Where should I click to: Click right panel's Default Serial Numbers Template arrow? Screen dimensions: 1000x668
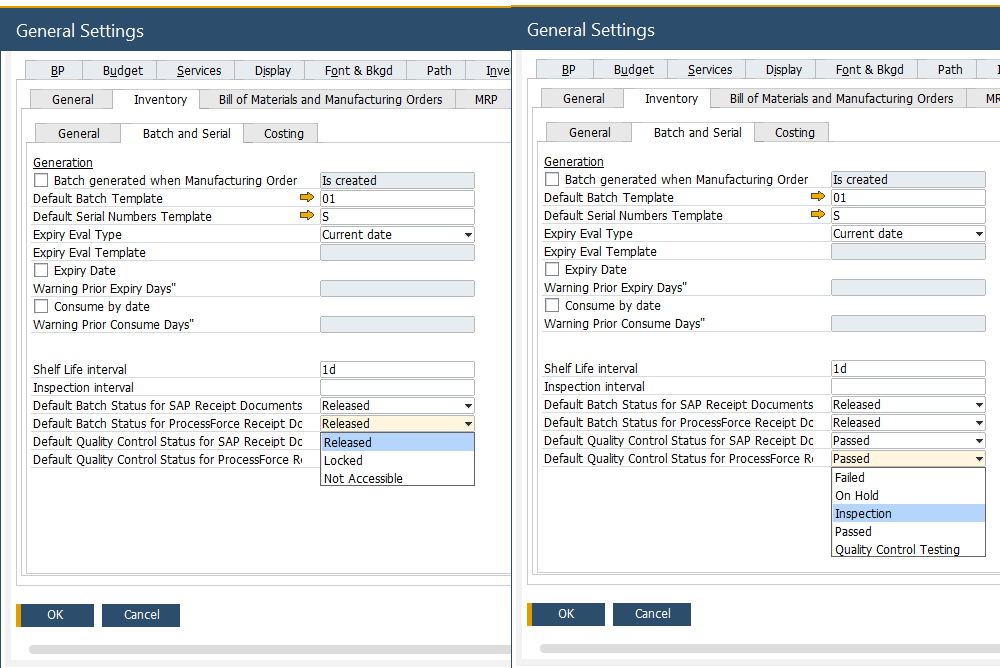point(817,215)
